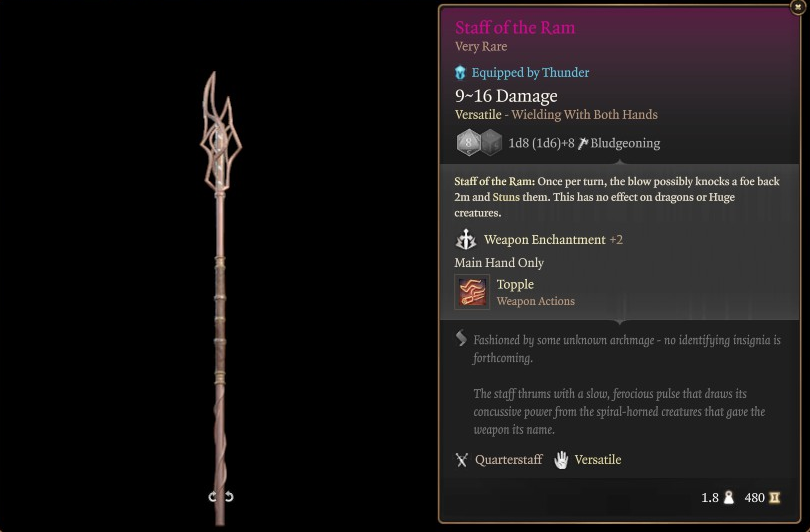Screen dimensions: 810x532
Task: Click the Versatile hand icon
Action: [x=561, y=460]
